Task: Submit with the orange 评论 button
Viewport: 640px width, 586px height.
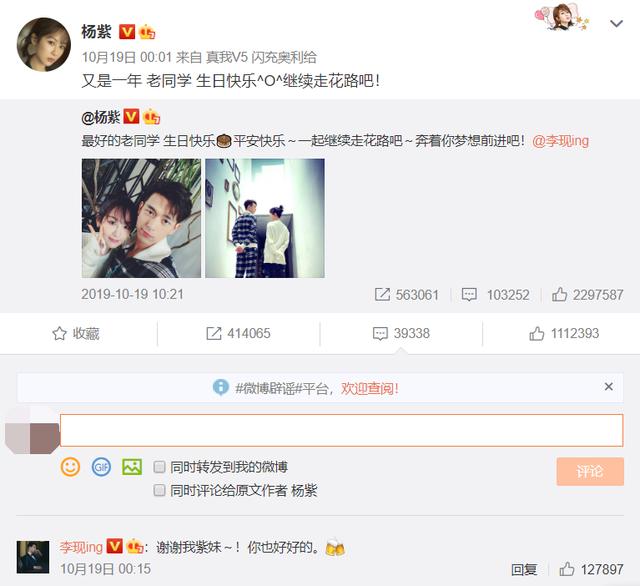Action: tap(590, 471)
